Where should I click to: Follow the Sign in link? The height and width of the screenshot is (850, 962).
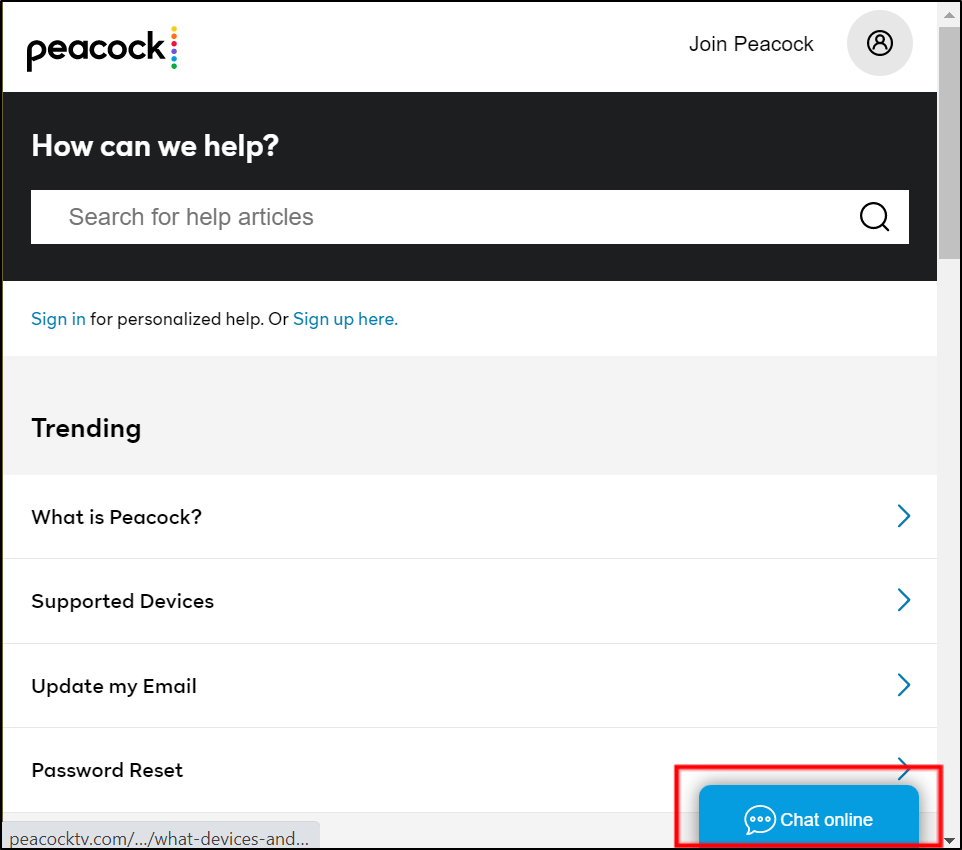58,319
